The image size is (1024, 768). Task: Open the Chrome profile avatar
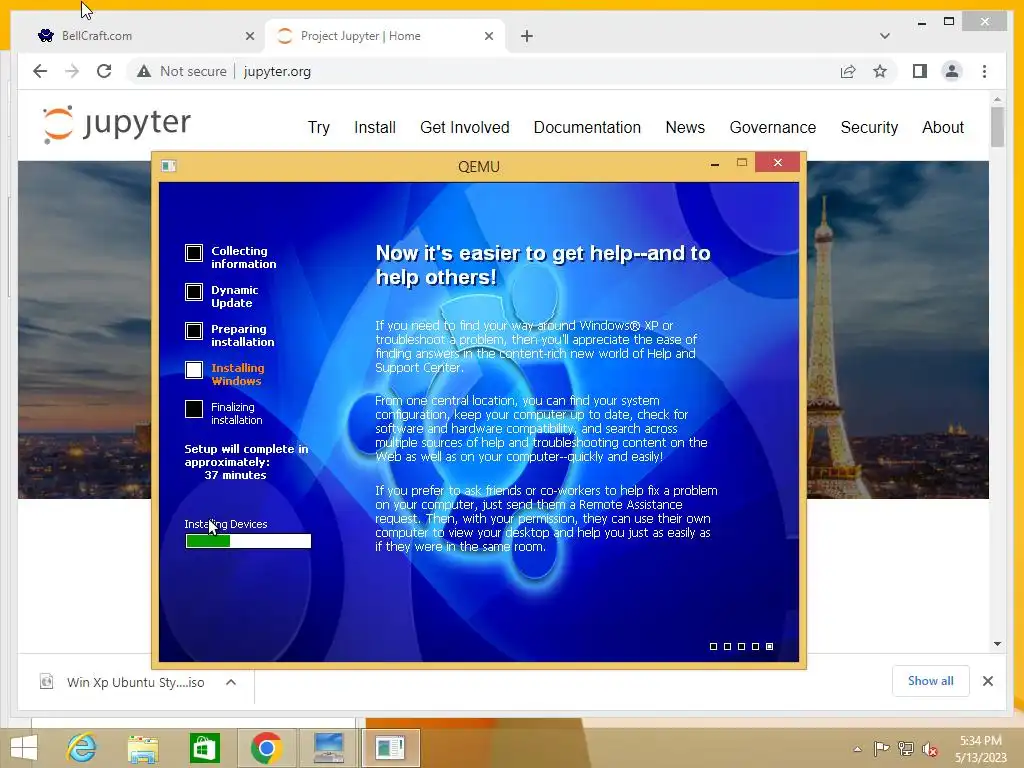[x=952, y=71]
